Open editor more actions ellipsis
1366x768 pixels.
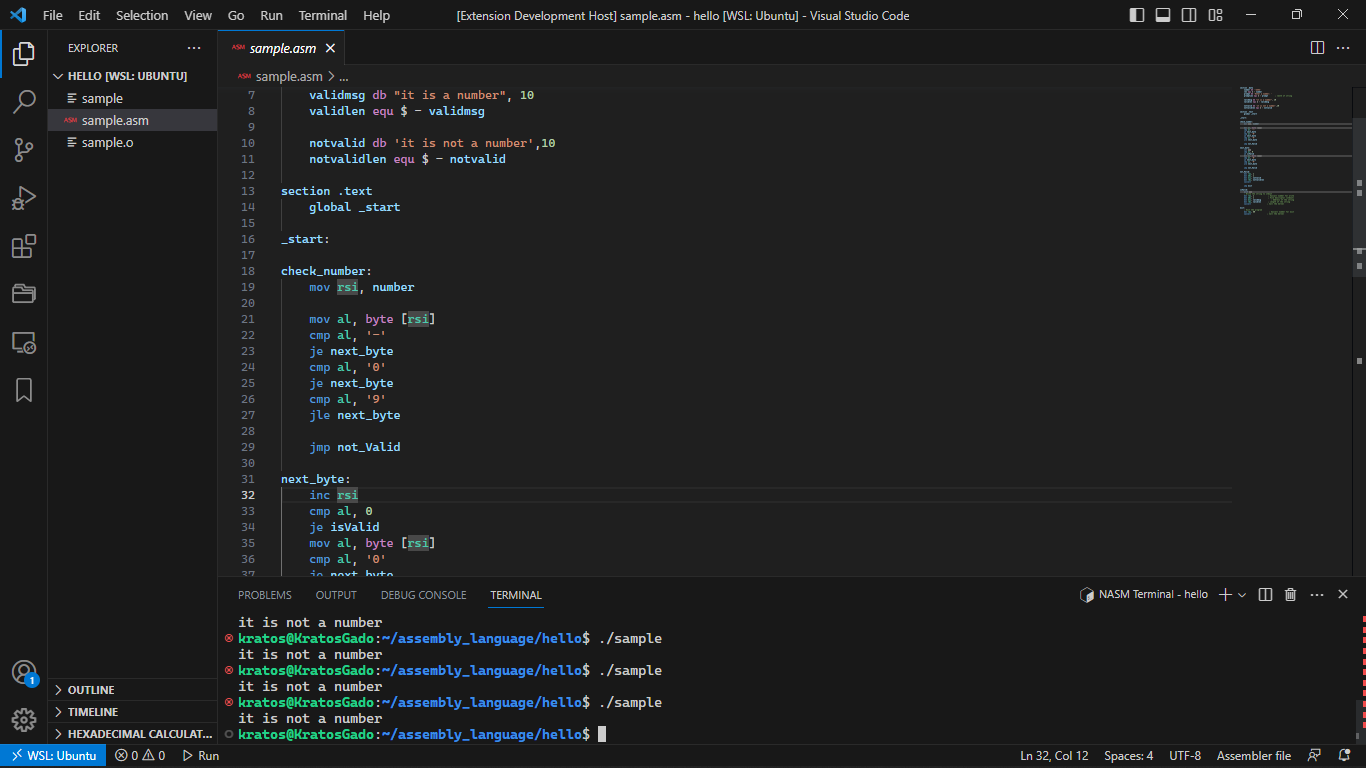click(1344, 48)
